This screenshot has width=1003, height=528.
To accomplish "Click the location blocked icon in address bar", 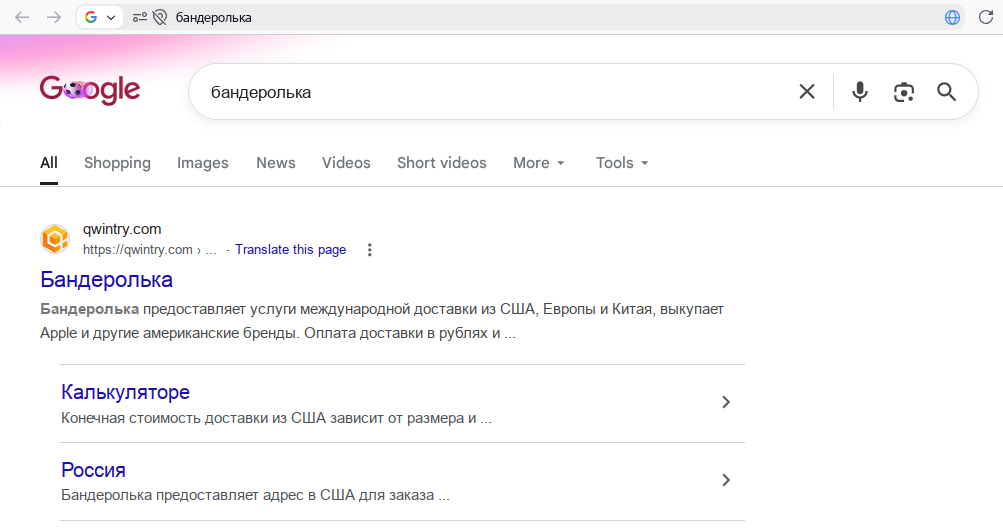I will coord(160,17).
